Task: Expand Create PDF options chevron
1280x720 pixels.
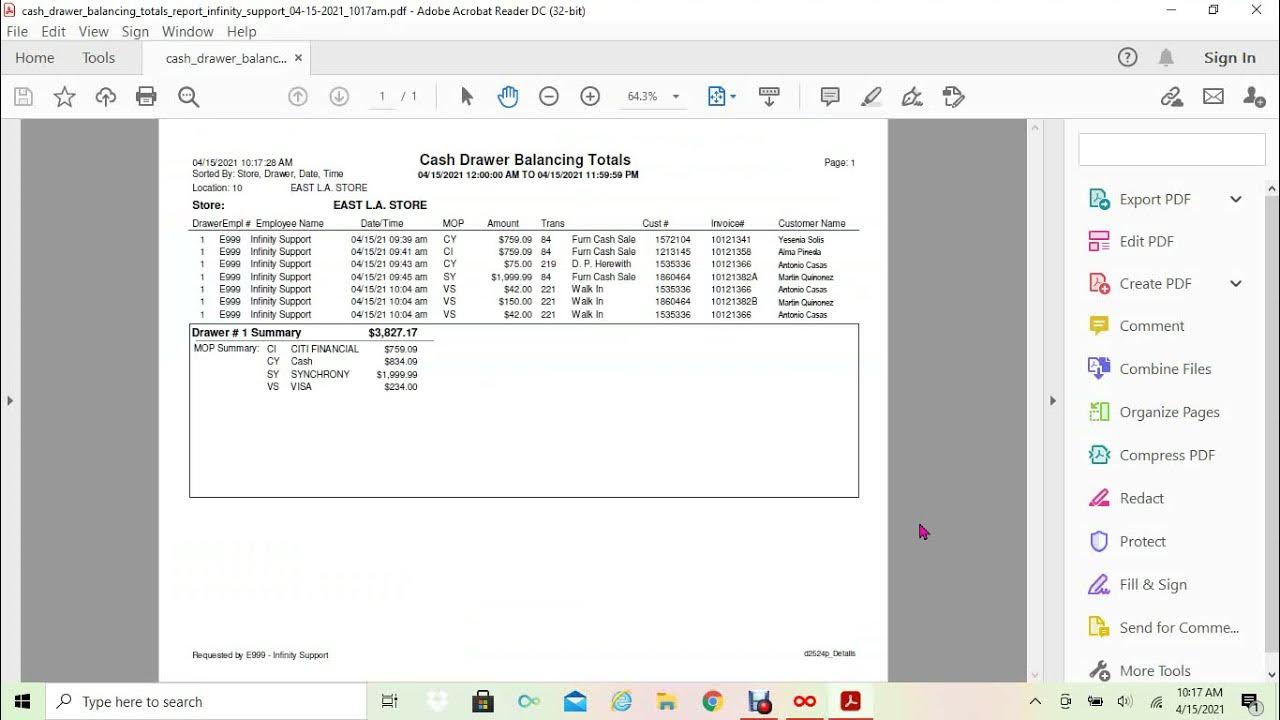Action: (x=1236, y=283)
